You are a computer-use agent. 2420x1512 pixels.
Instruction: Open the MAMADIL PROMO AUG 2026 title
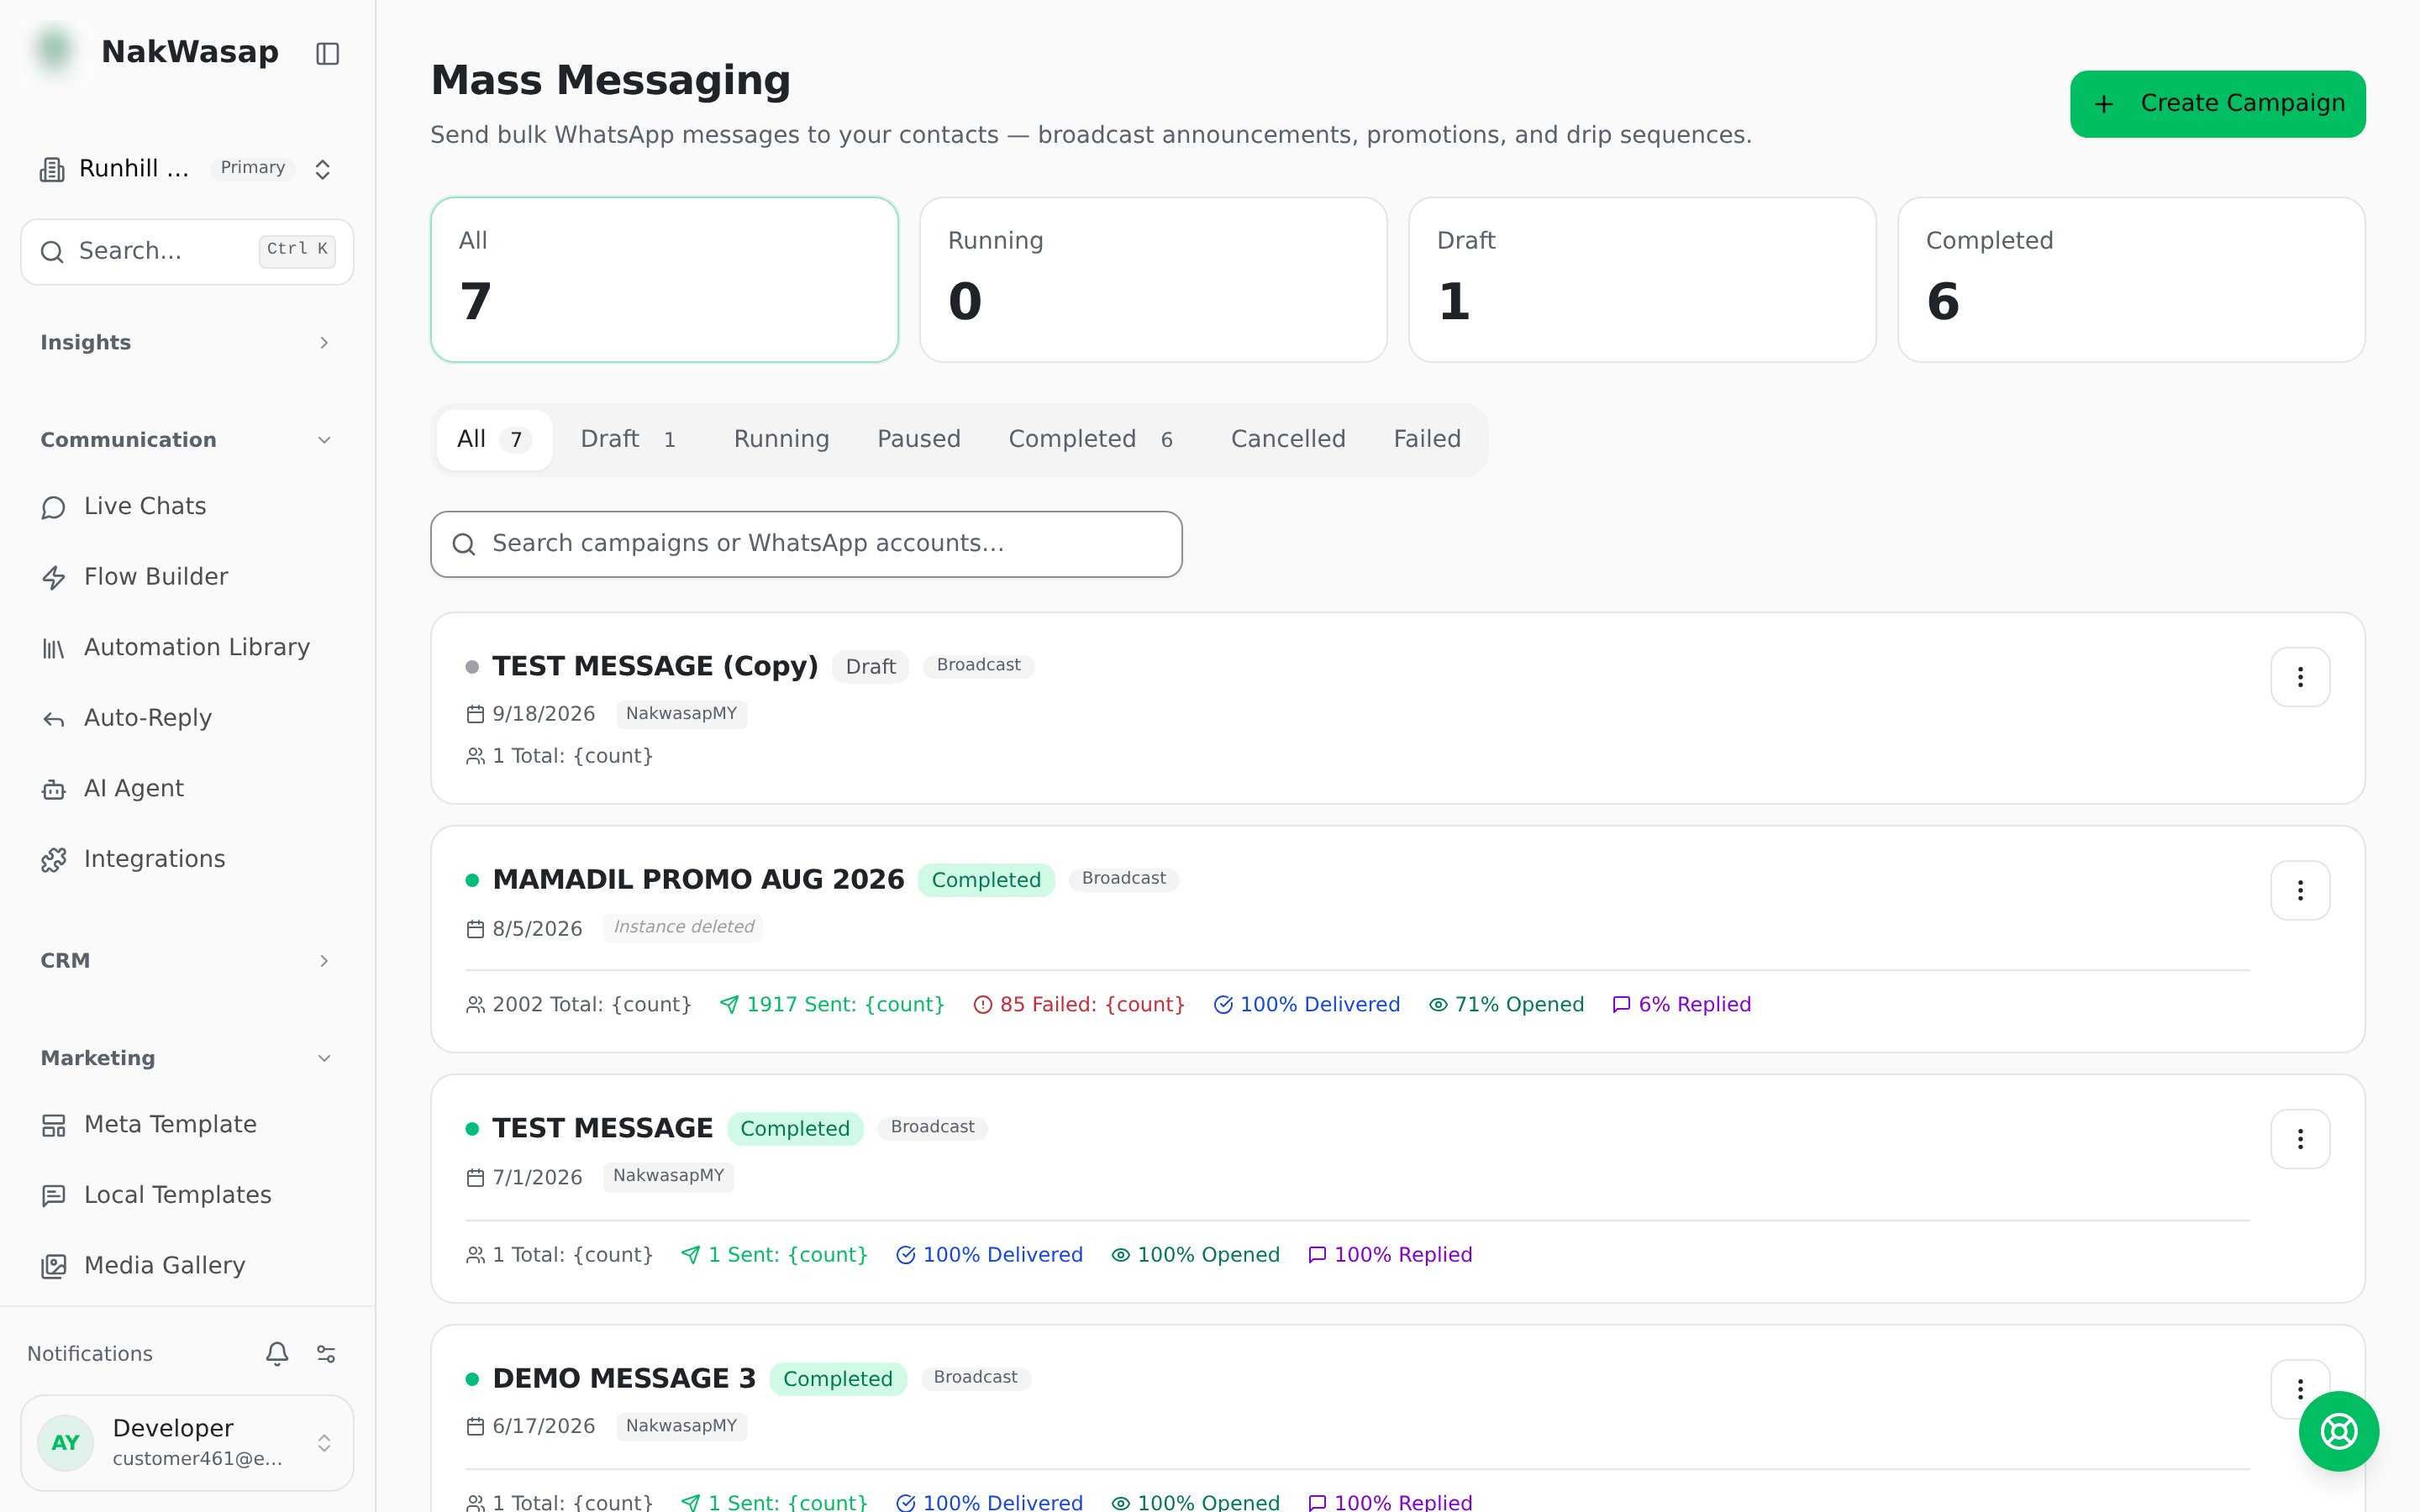tap(698, 880)
